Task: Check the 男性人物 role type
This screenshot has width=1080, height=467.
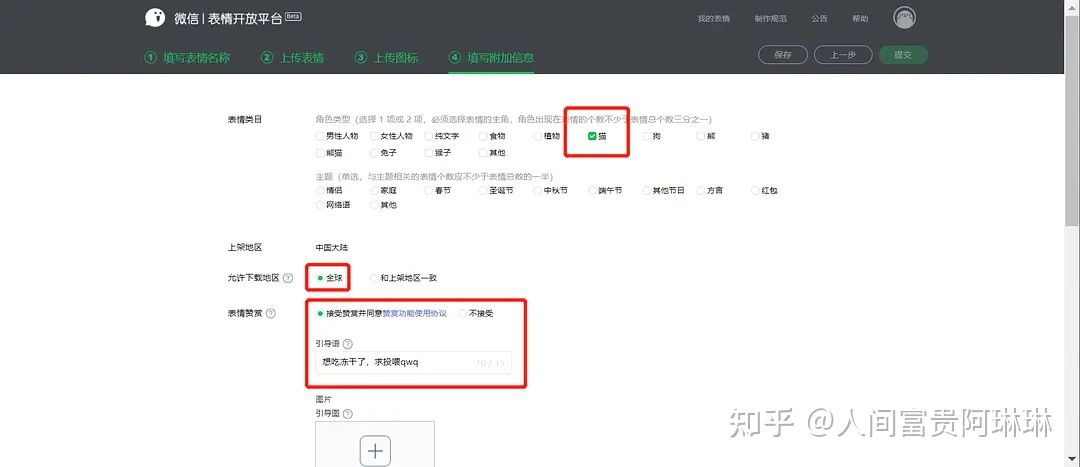Action: point(320,136)
